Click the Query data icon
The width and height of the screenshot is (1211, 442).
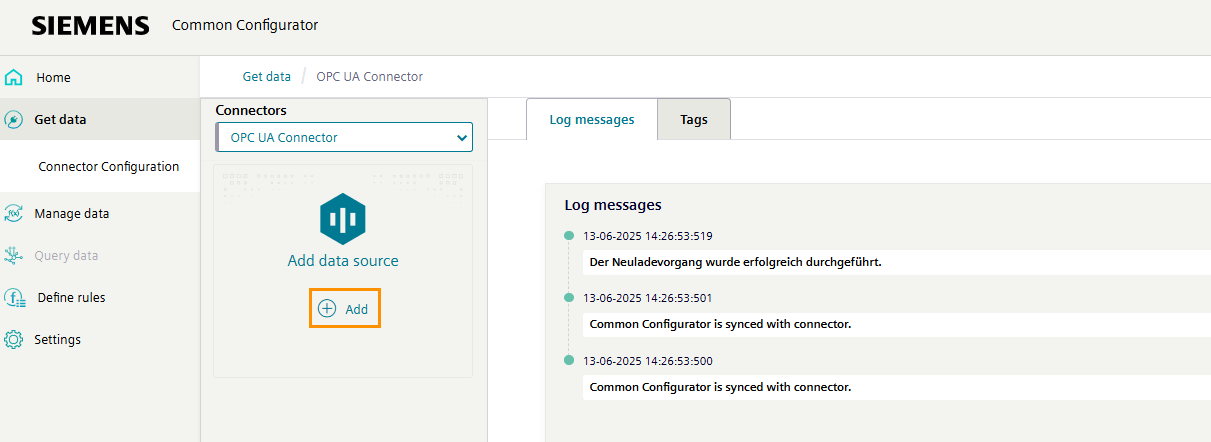click(14, 255)
